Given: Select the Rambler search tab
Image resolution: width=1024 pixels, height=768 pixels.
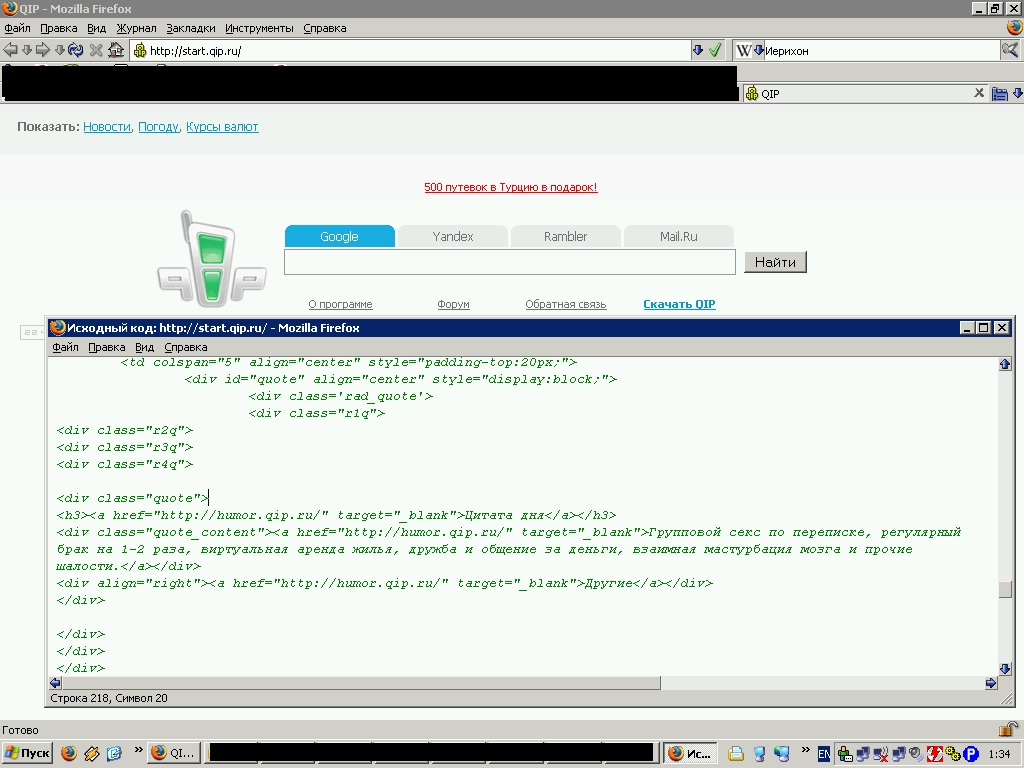Looking at the screenshot, I should [x=566, y=236].
